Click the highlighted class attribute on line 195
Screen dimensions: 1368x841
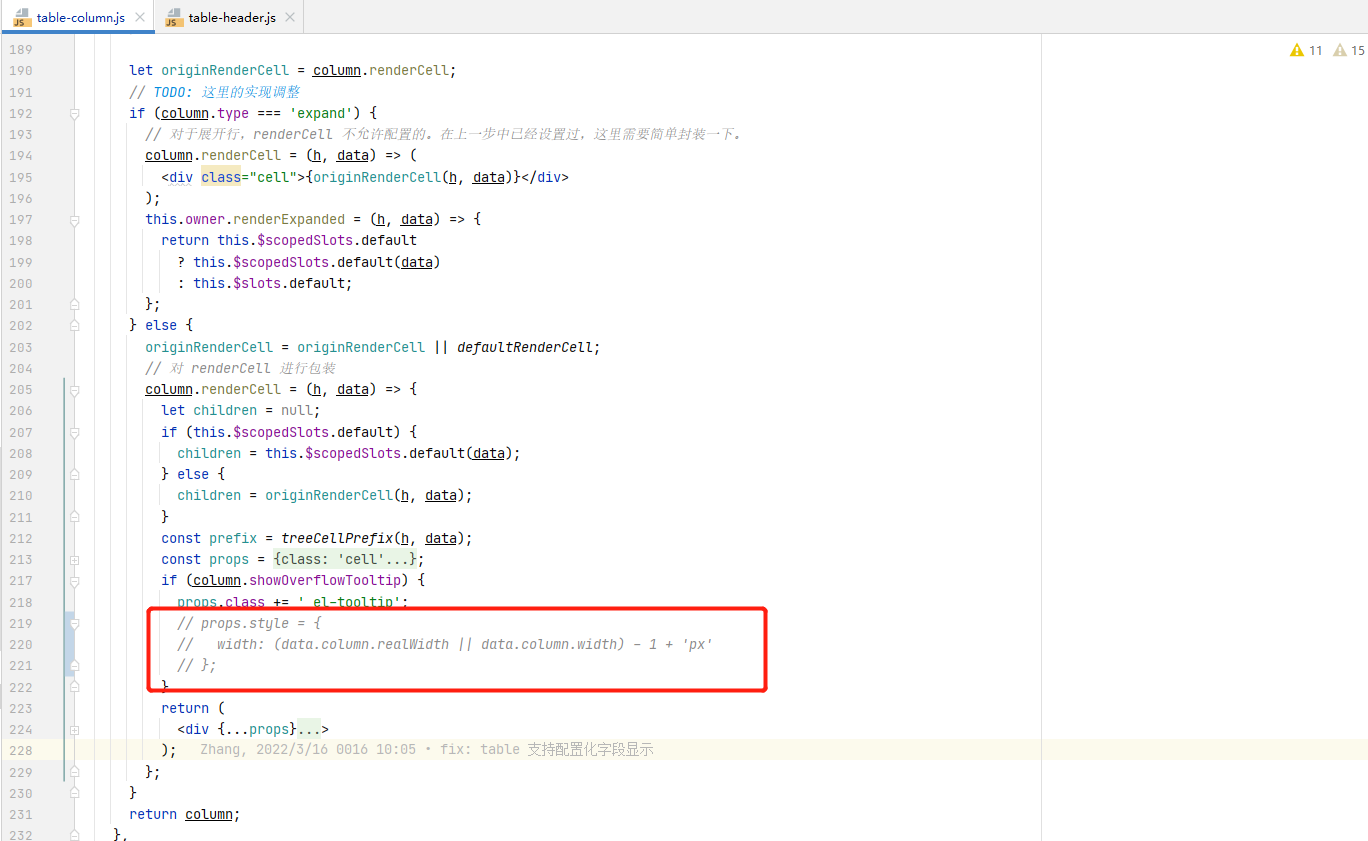coord(220,177)
